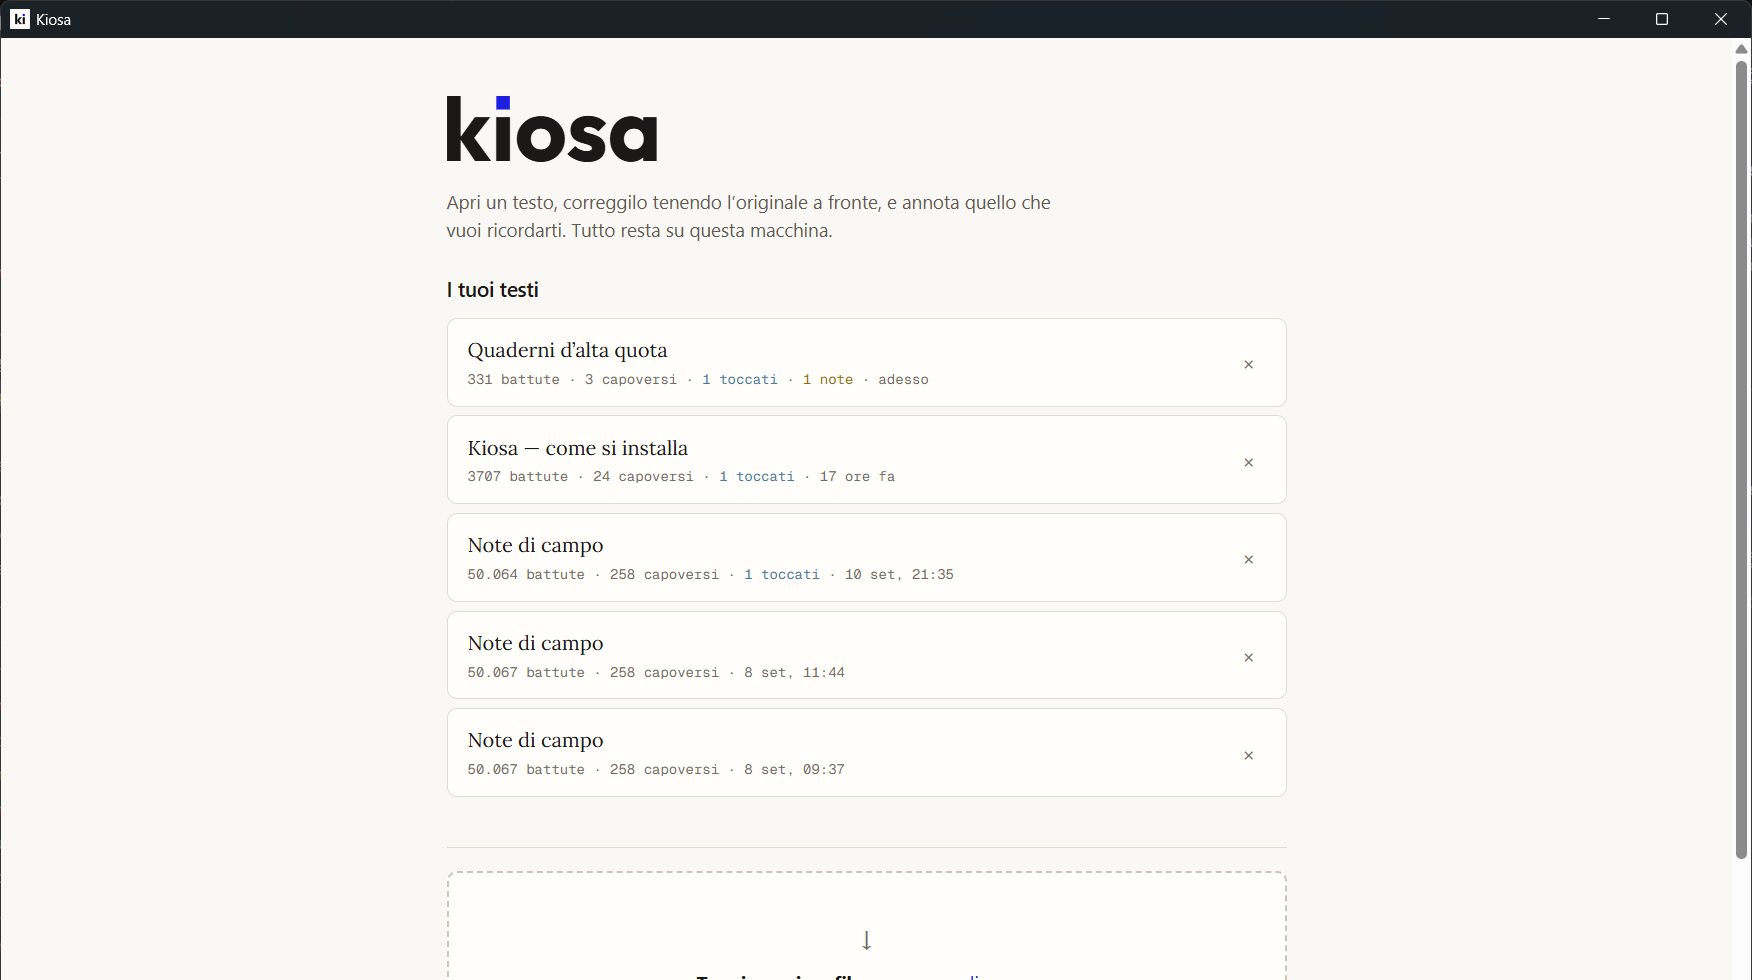Image resolution: width=1752 pixels, height=980 pixels.
Task: Remove the Quaderni d'alta quota text
Action: click(x=1248, y=365)
